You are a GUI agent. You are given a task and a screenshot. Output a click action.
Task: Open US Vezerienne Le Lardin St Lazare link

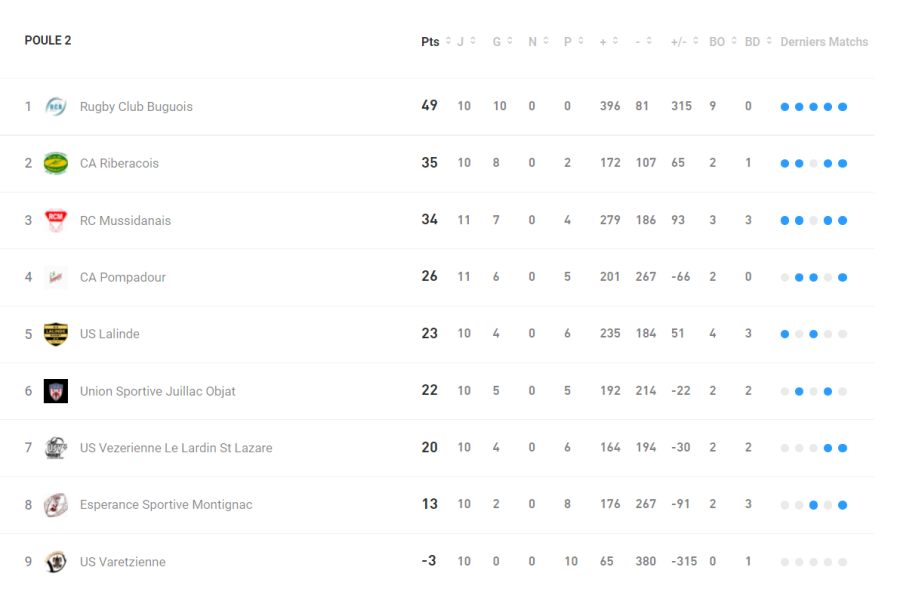click(x=176, y=448)
